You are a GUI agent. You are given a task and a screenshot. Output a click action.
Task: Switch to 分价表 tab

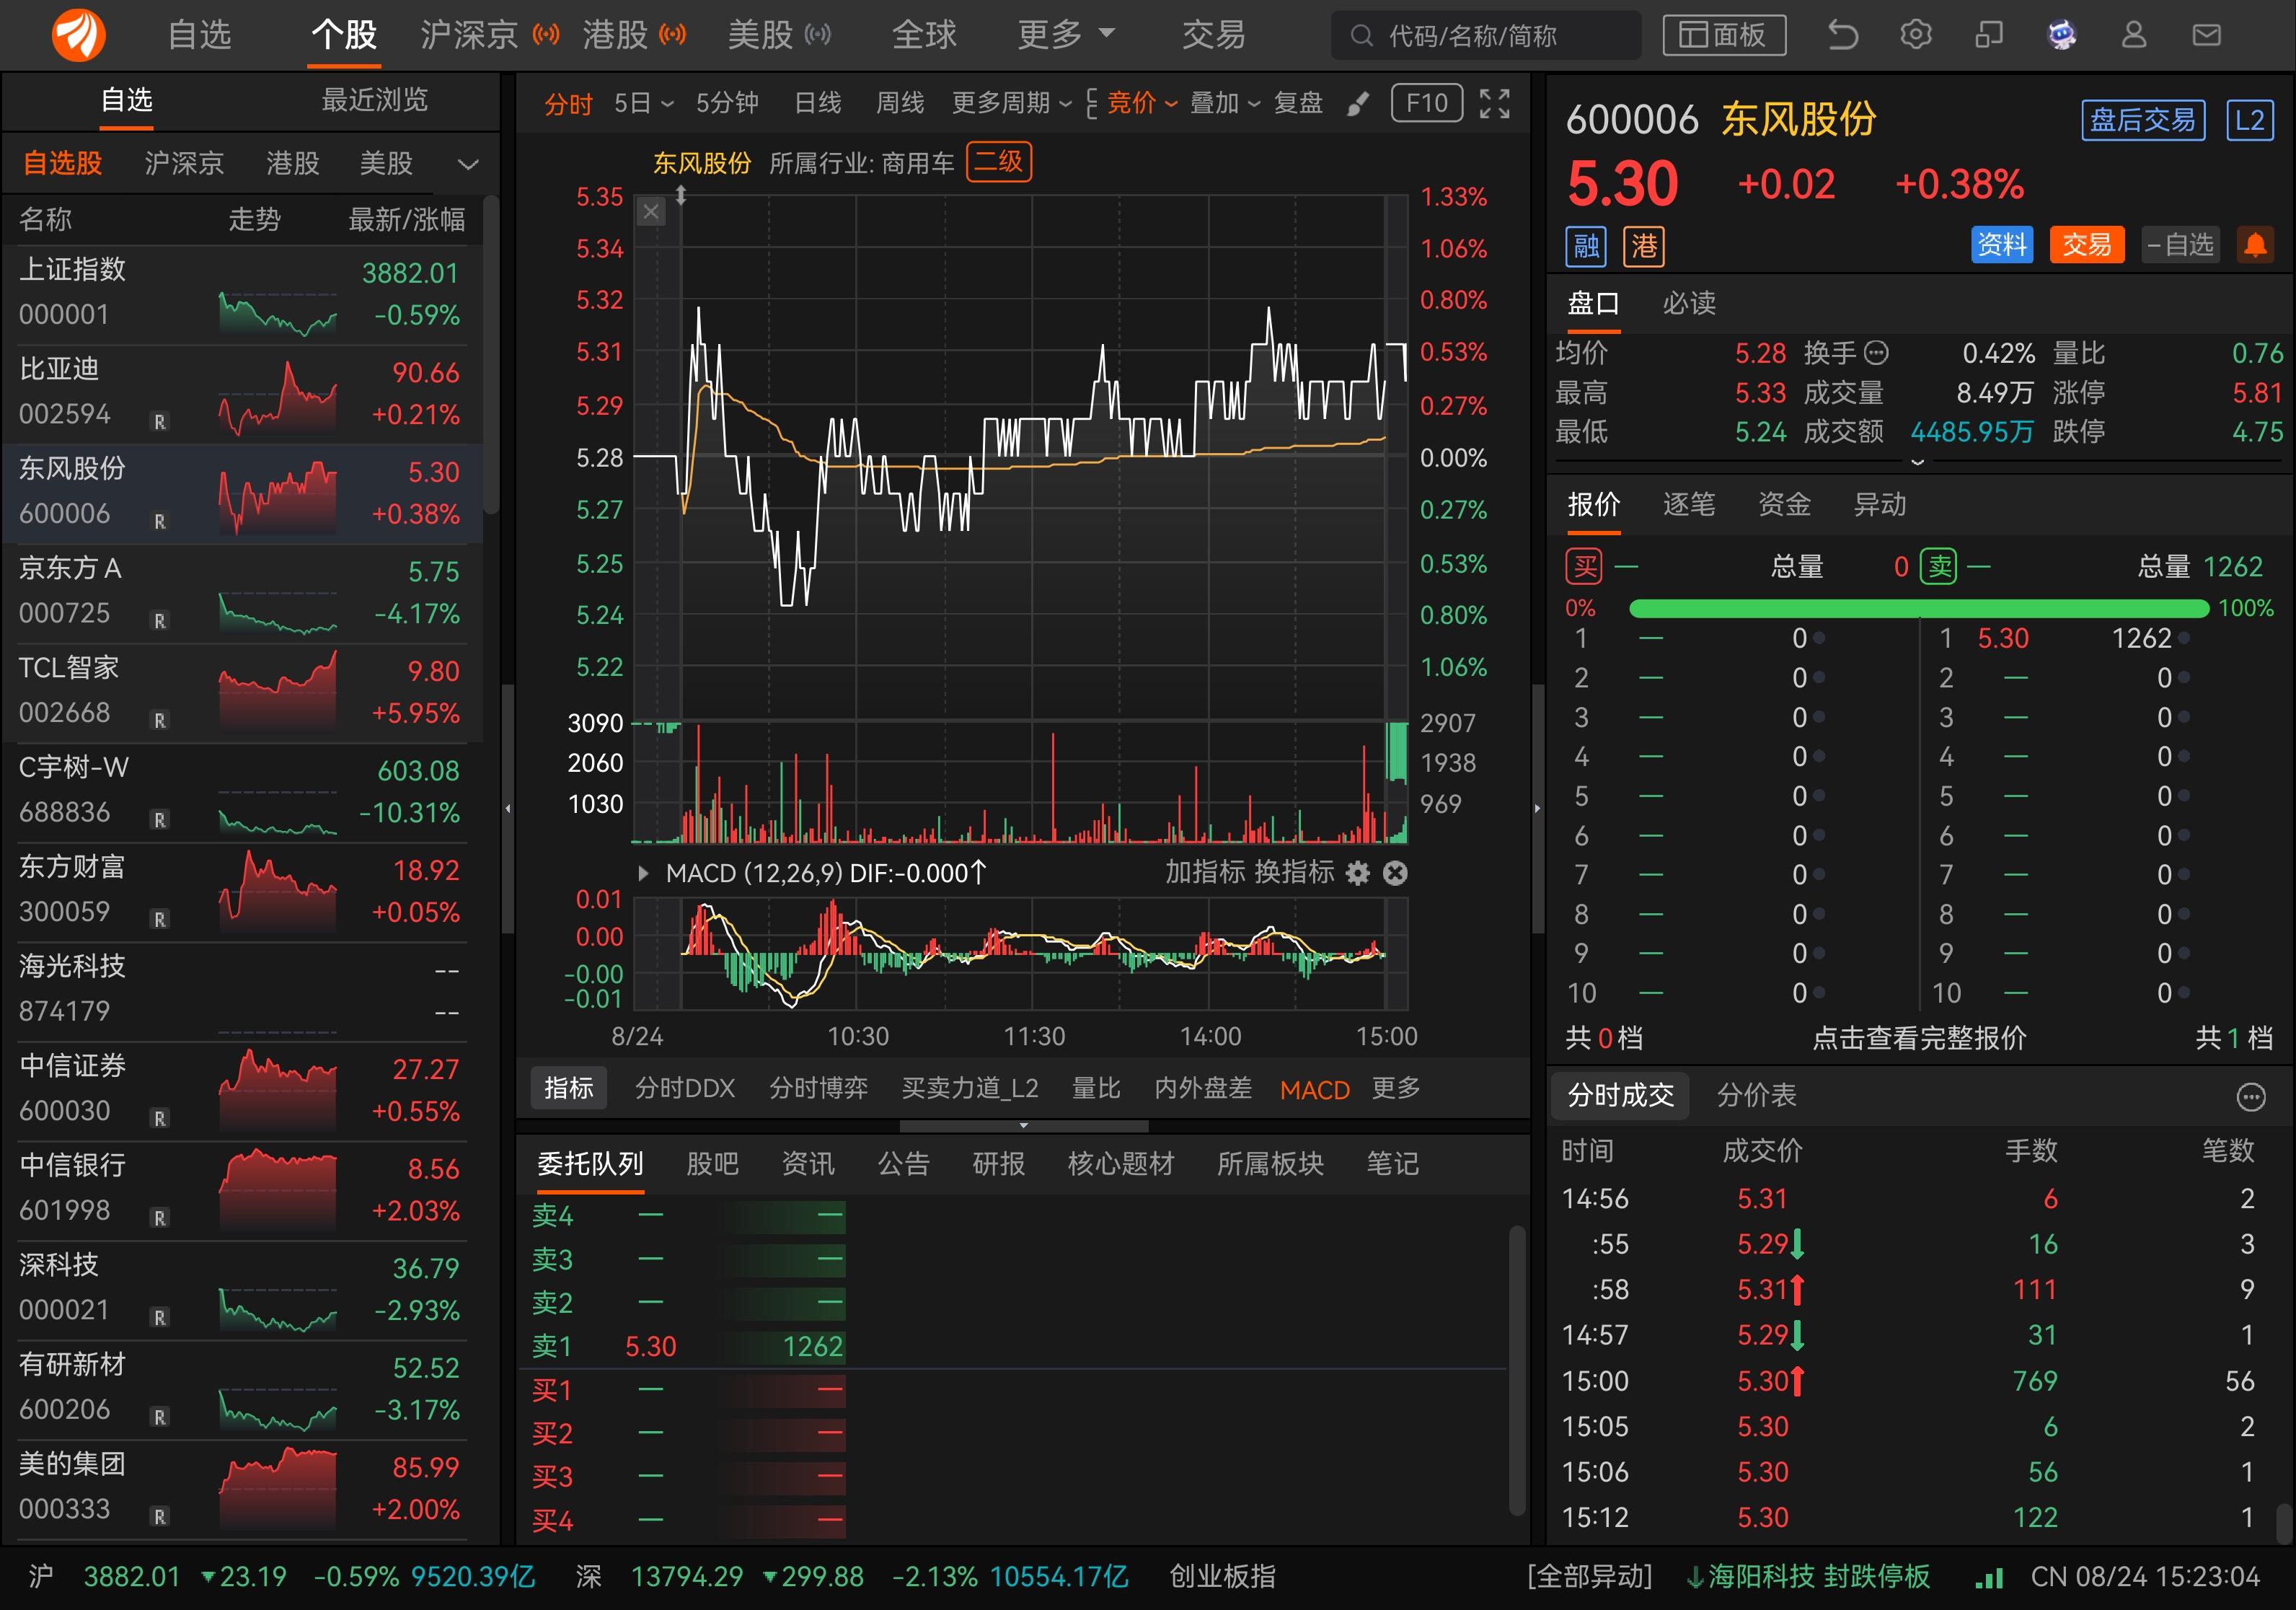[x=1756, y=1096]
